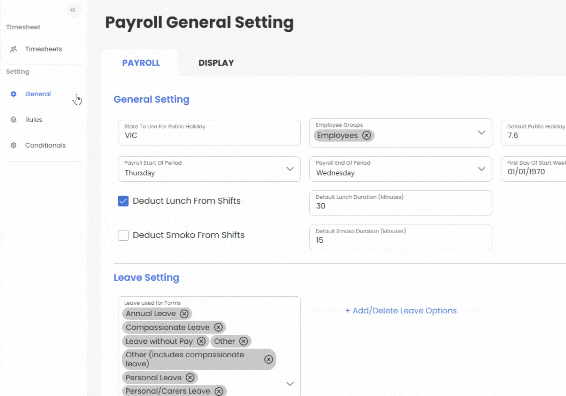Click the Conditionals gear icon
566x396 pixels.
(x=13, y=145)
